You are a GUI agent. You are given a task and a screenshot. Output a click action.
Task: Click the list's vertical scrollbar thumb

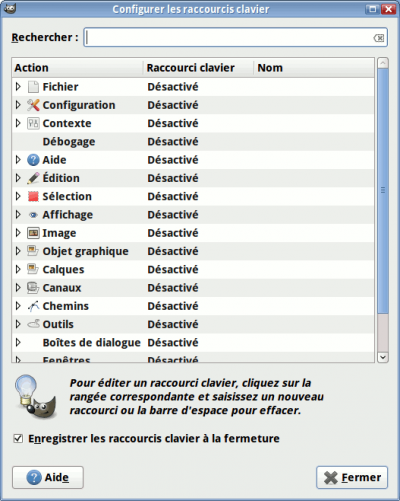point(383,191)
